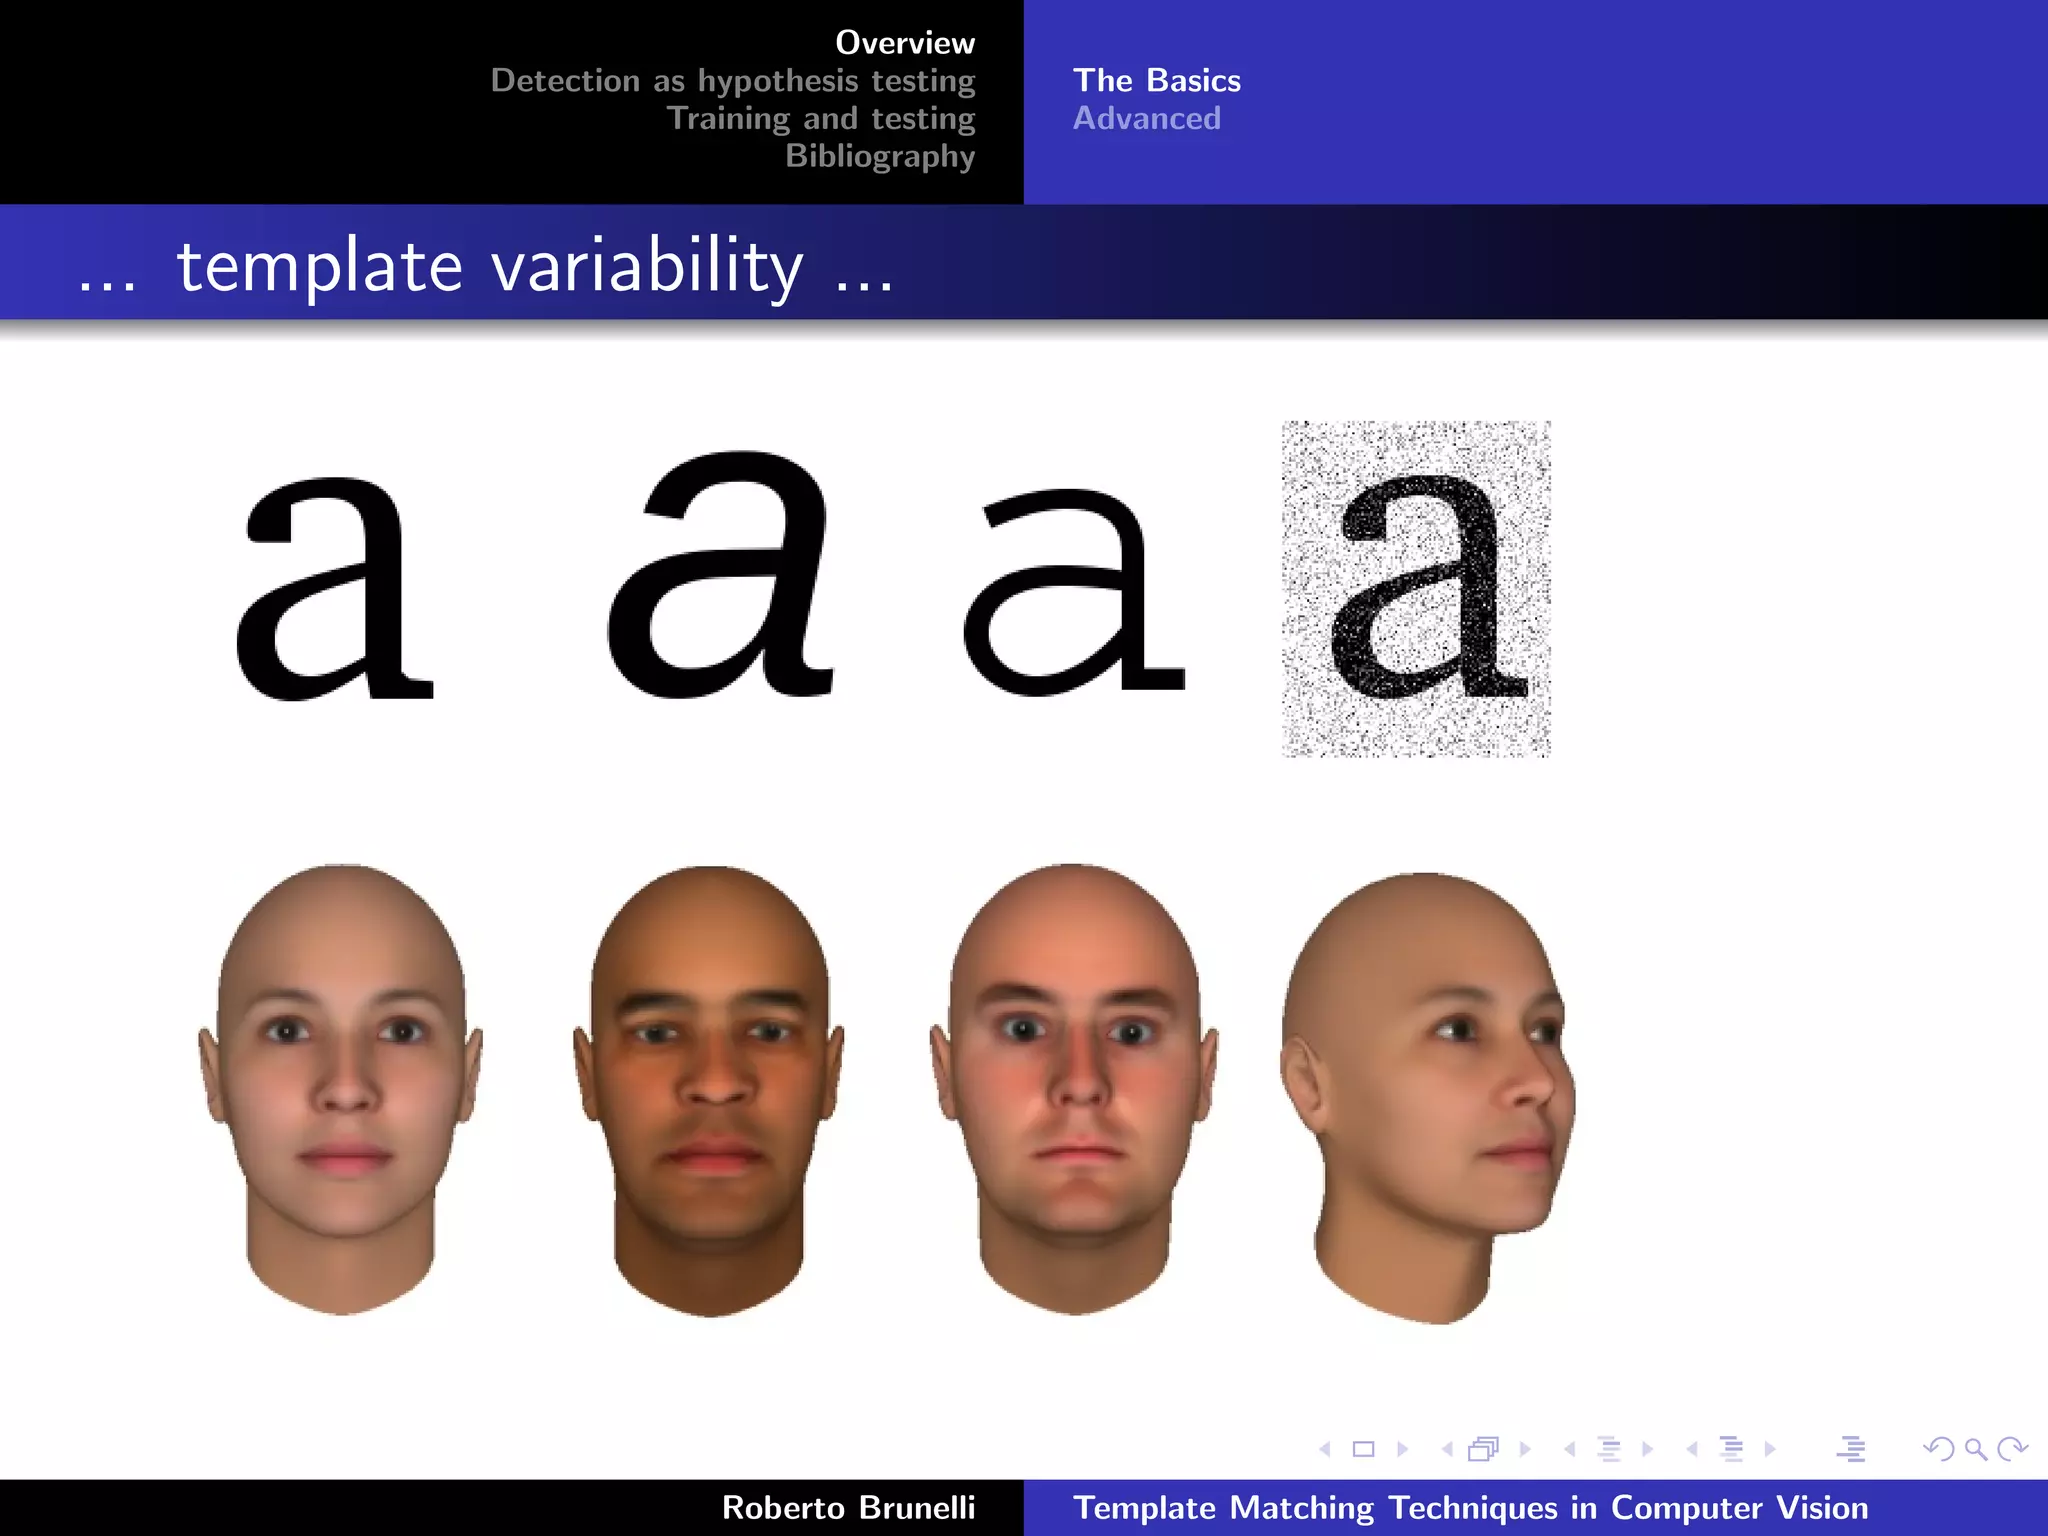The height and width of the screenshot is (1536, 2048).
Task: Open the Bibliography section
Action: click(x=880, y=157)
